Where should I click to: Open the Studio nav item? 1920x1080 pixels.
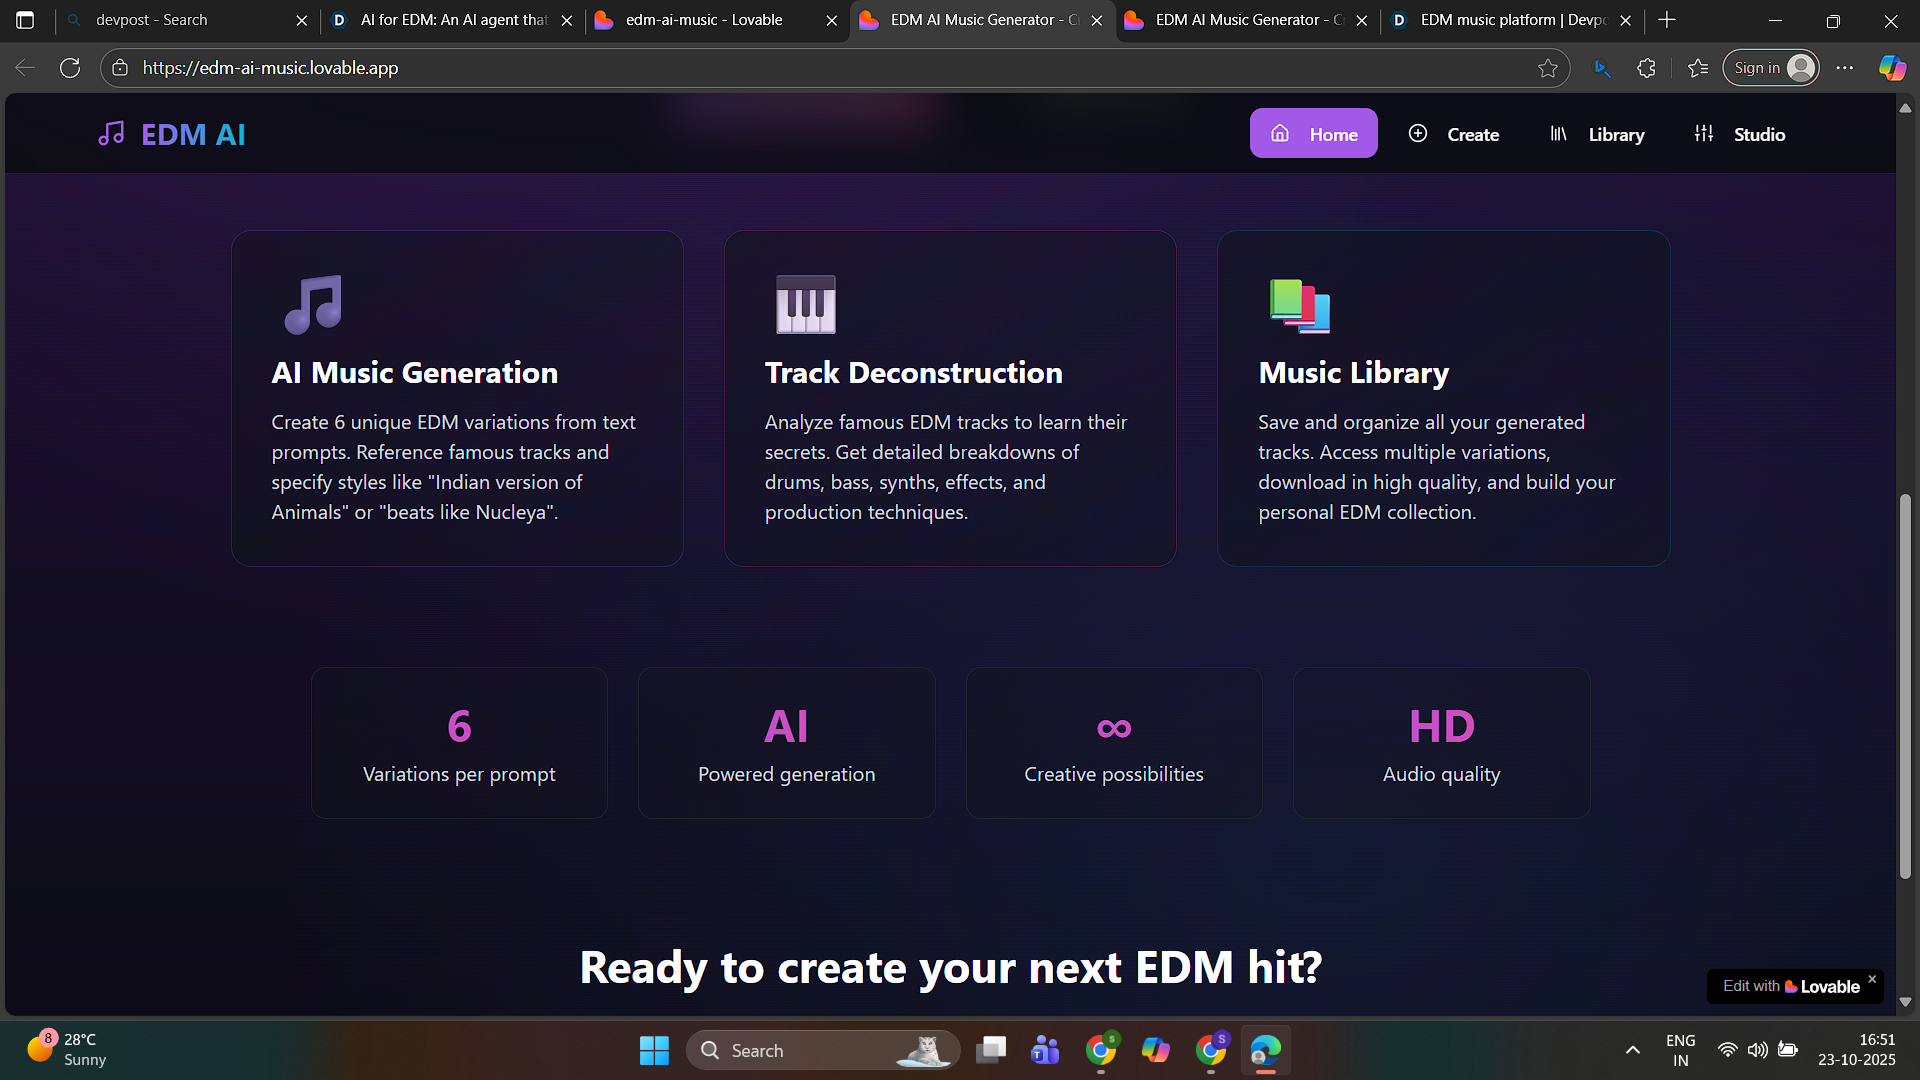coord(1740,134)
